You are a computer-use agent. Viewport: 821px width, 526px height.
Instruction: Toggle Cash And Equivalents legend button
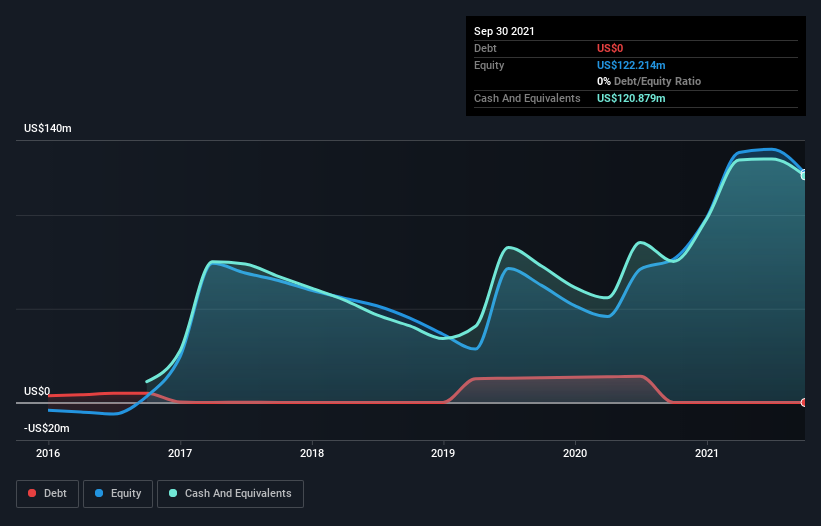click(230, 494)
